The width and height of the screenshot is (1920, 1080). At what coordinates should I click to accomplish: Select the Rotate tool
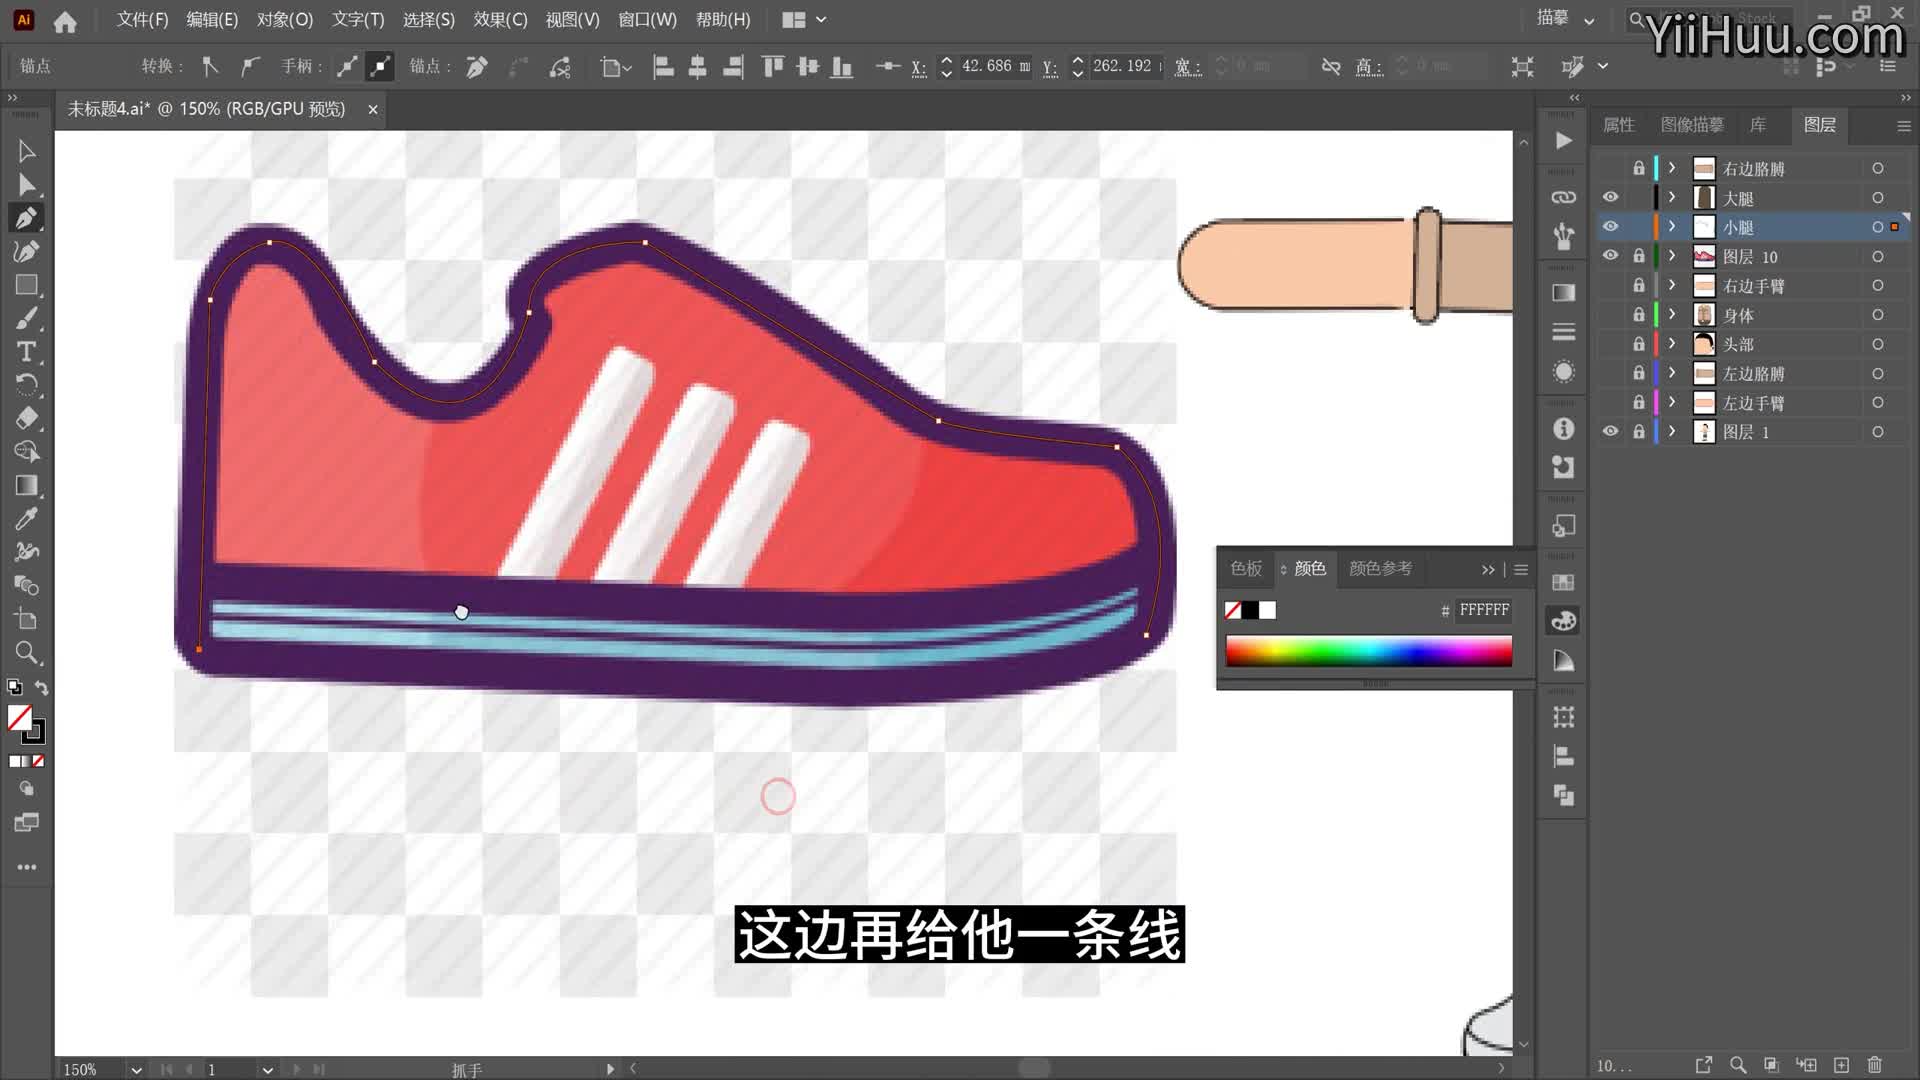[x=27, y=385]
